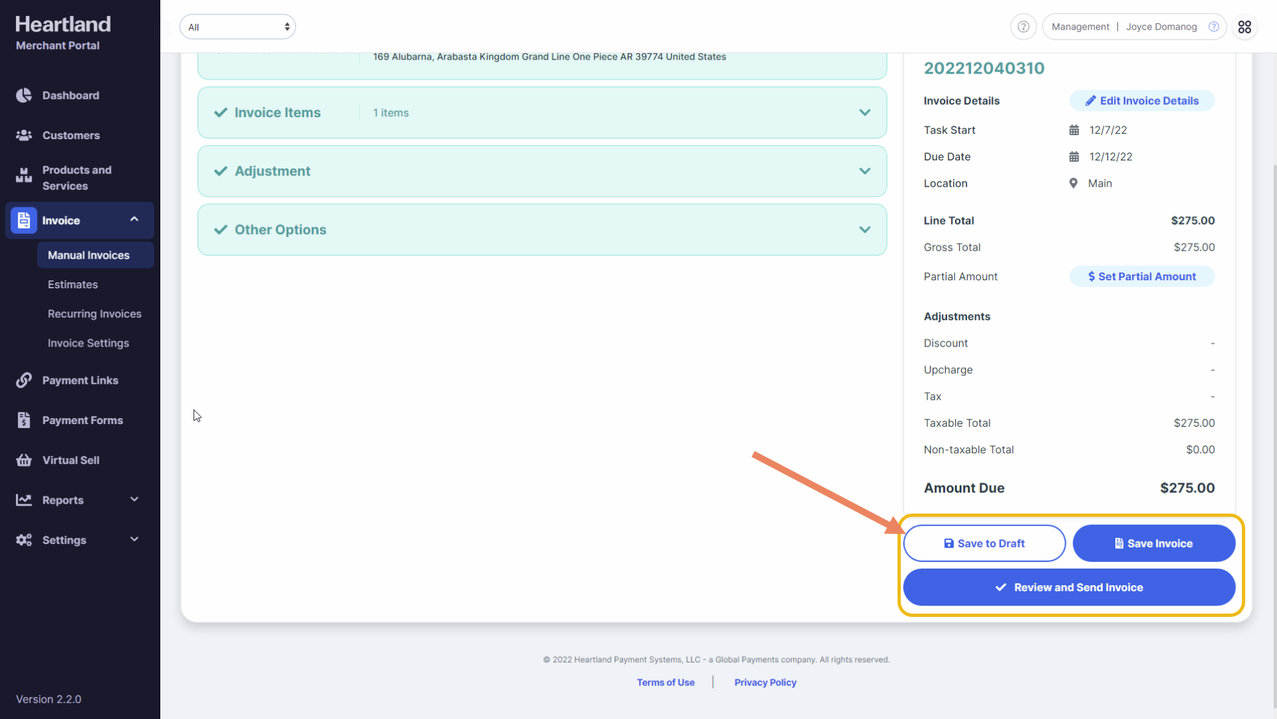Open the app grid icon
The height and width of the screenshot is (719, 1277).
(x=1244, y=27)
